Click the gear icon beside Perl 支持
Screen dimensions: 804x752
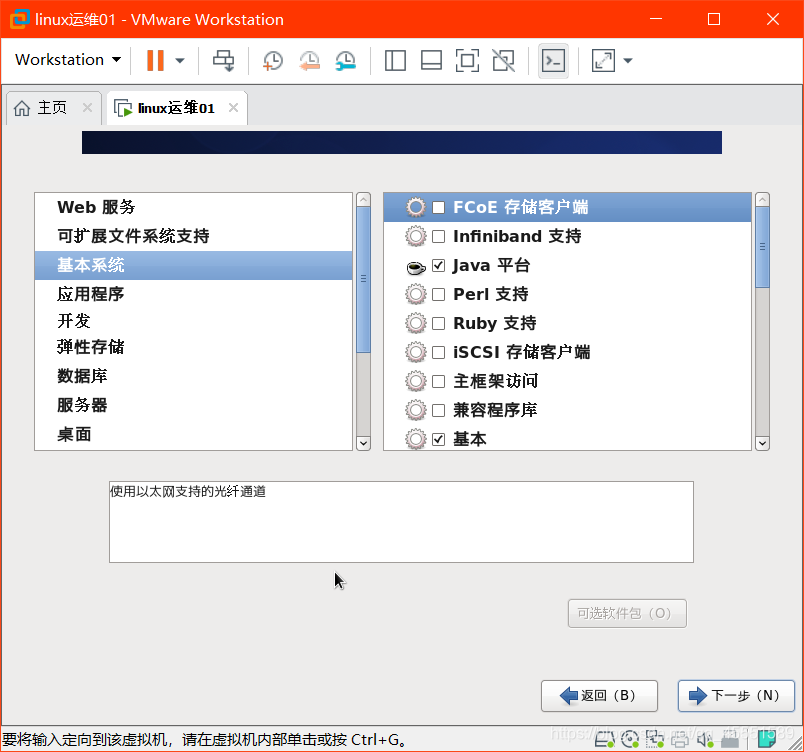[416, 294]
